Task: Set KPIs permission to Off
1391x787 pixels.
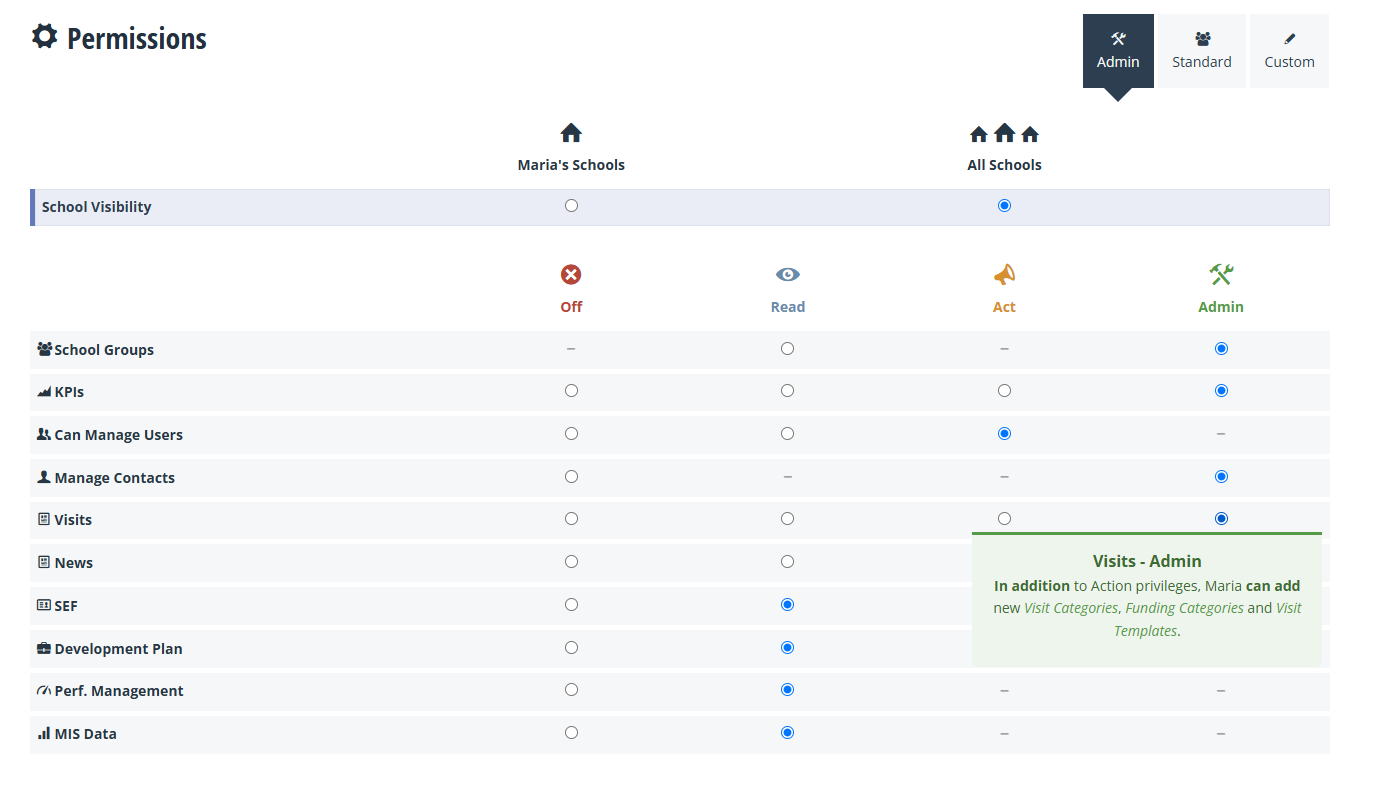Action: click(x=571, y=391)
